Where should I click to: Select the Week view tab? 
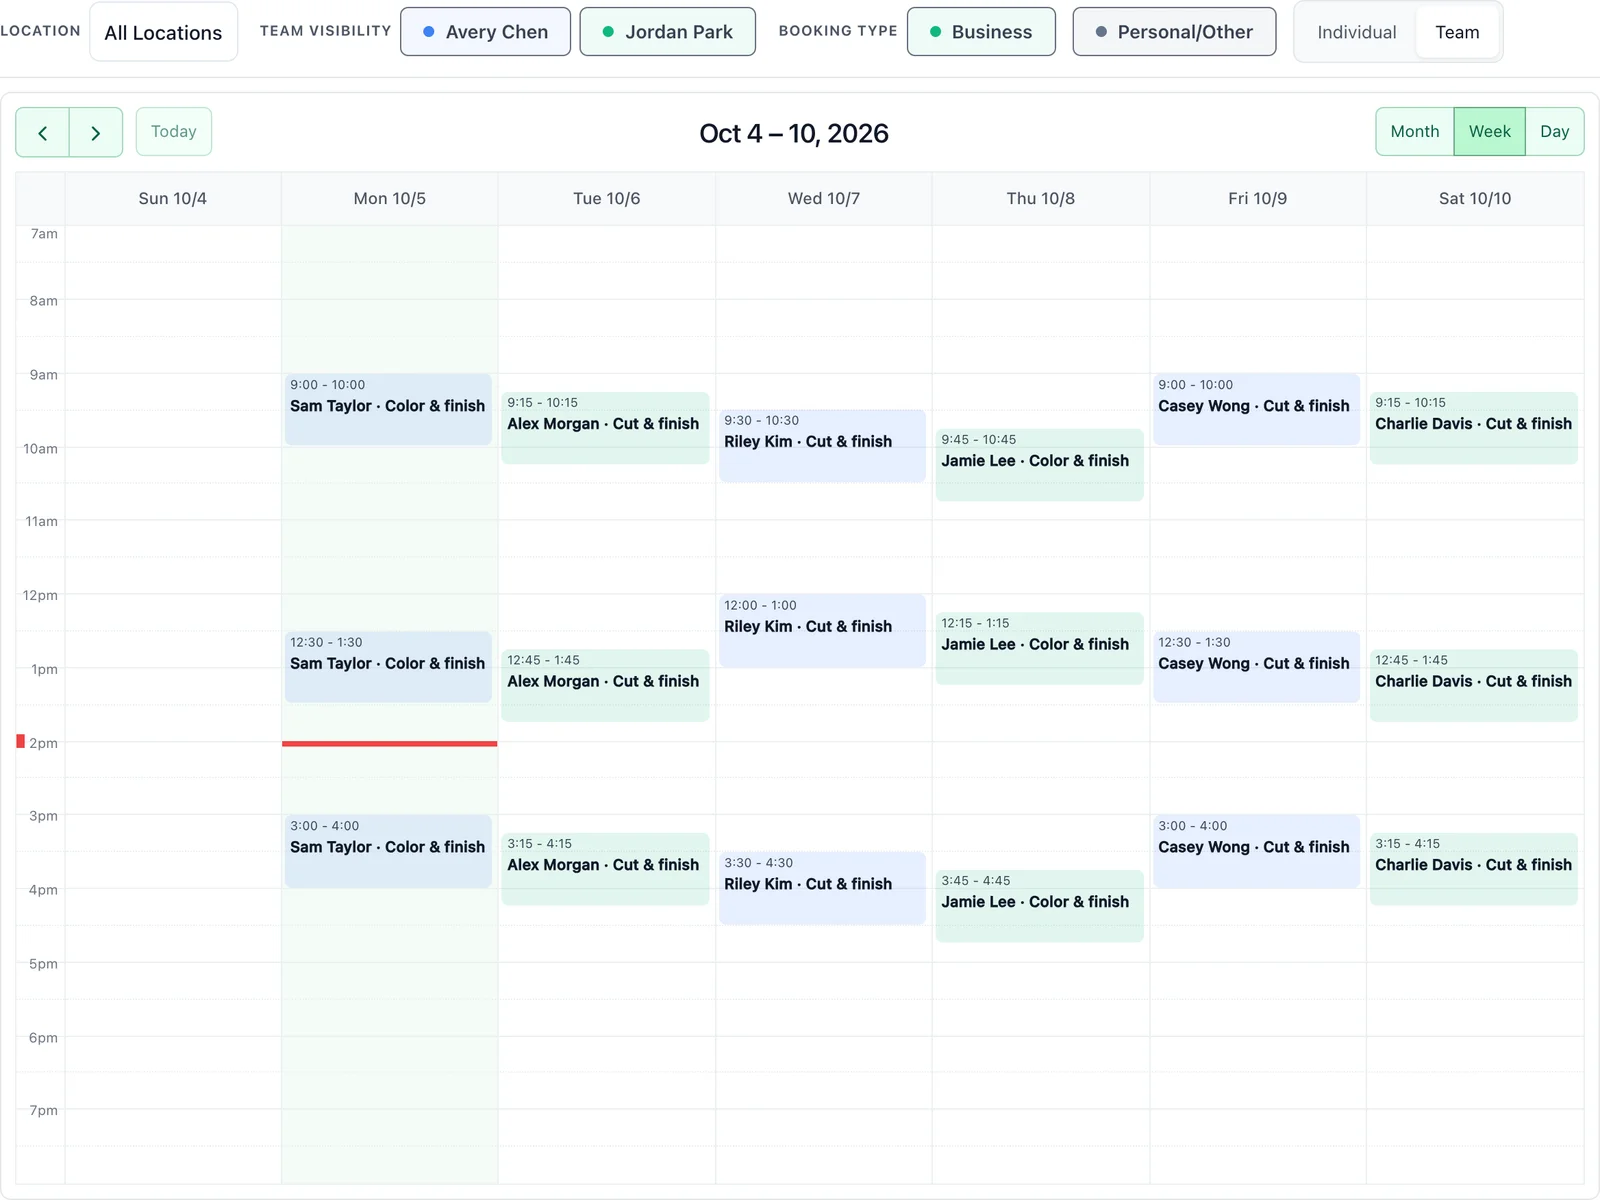click(1490, 132)
